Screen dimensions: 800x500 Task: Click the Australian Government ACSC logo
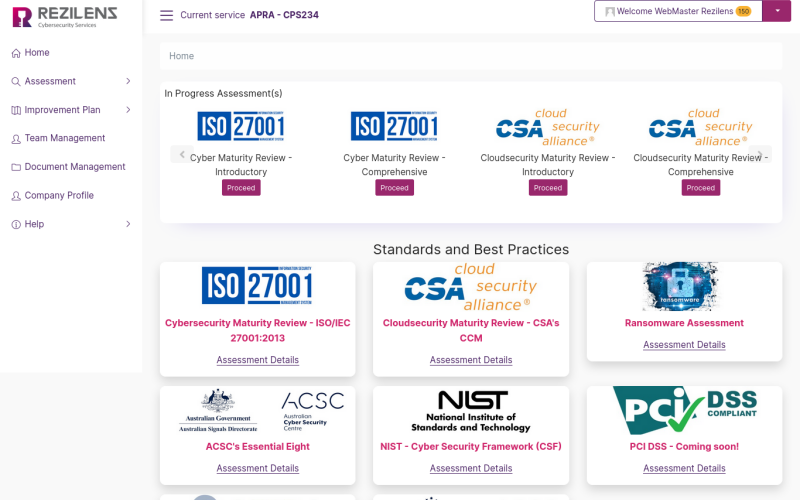click(261, 411)
